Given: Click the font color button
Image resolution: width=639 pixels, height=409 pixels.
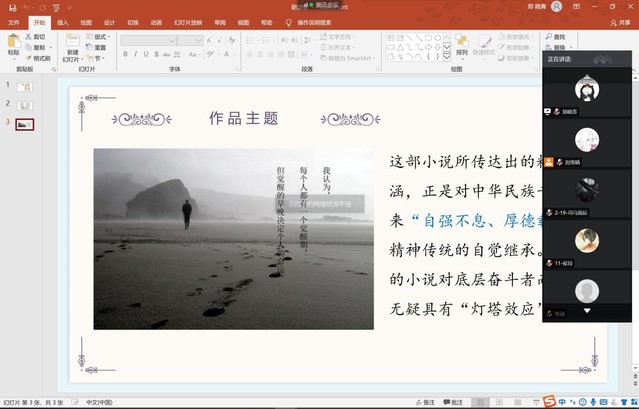Looking at the screenshot, I should (x=228, y=54).
